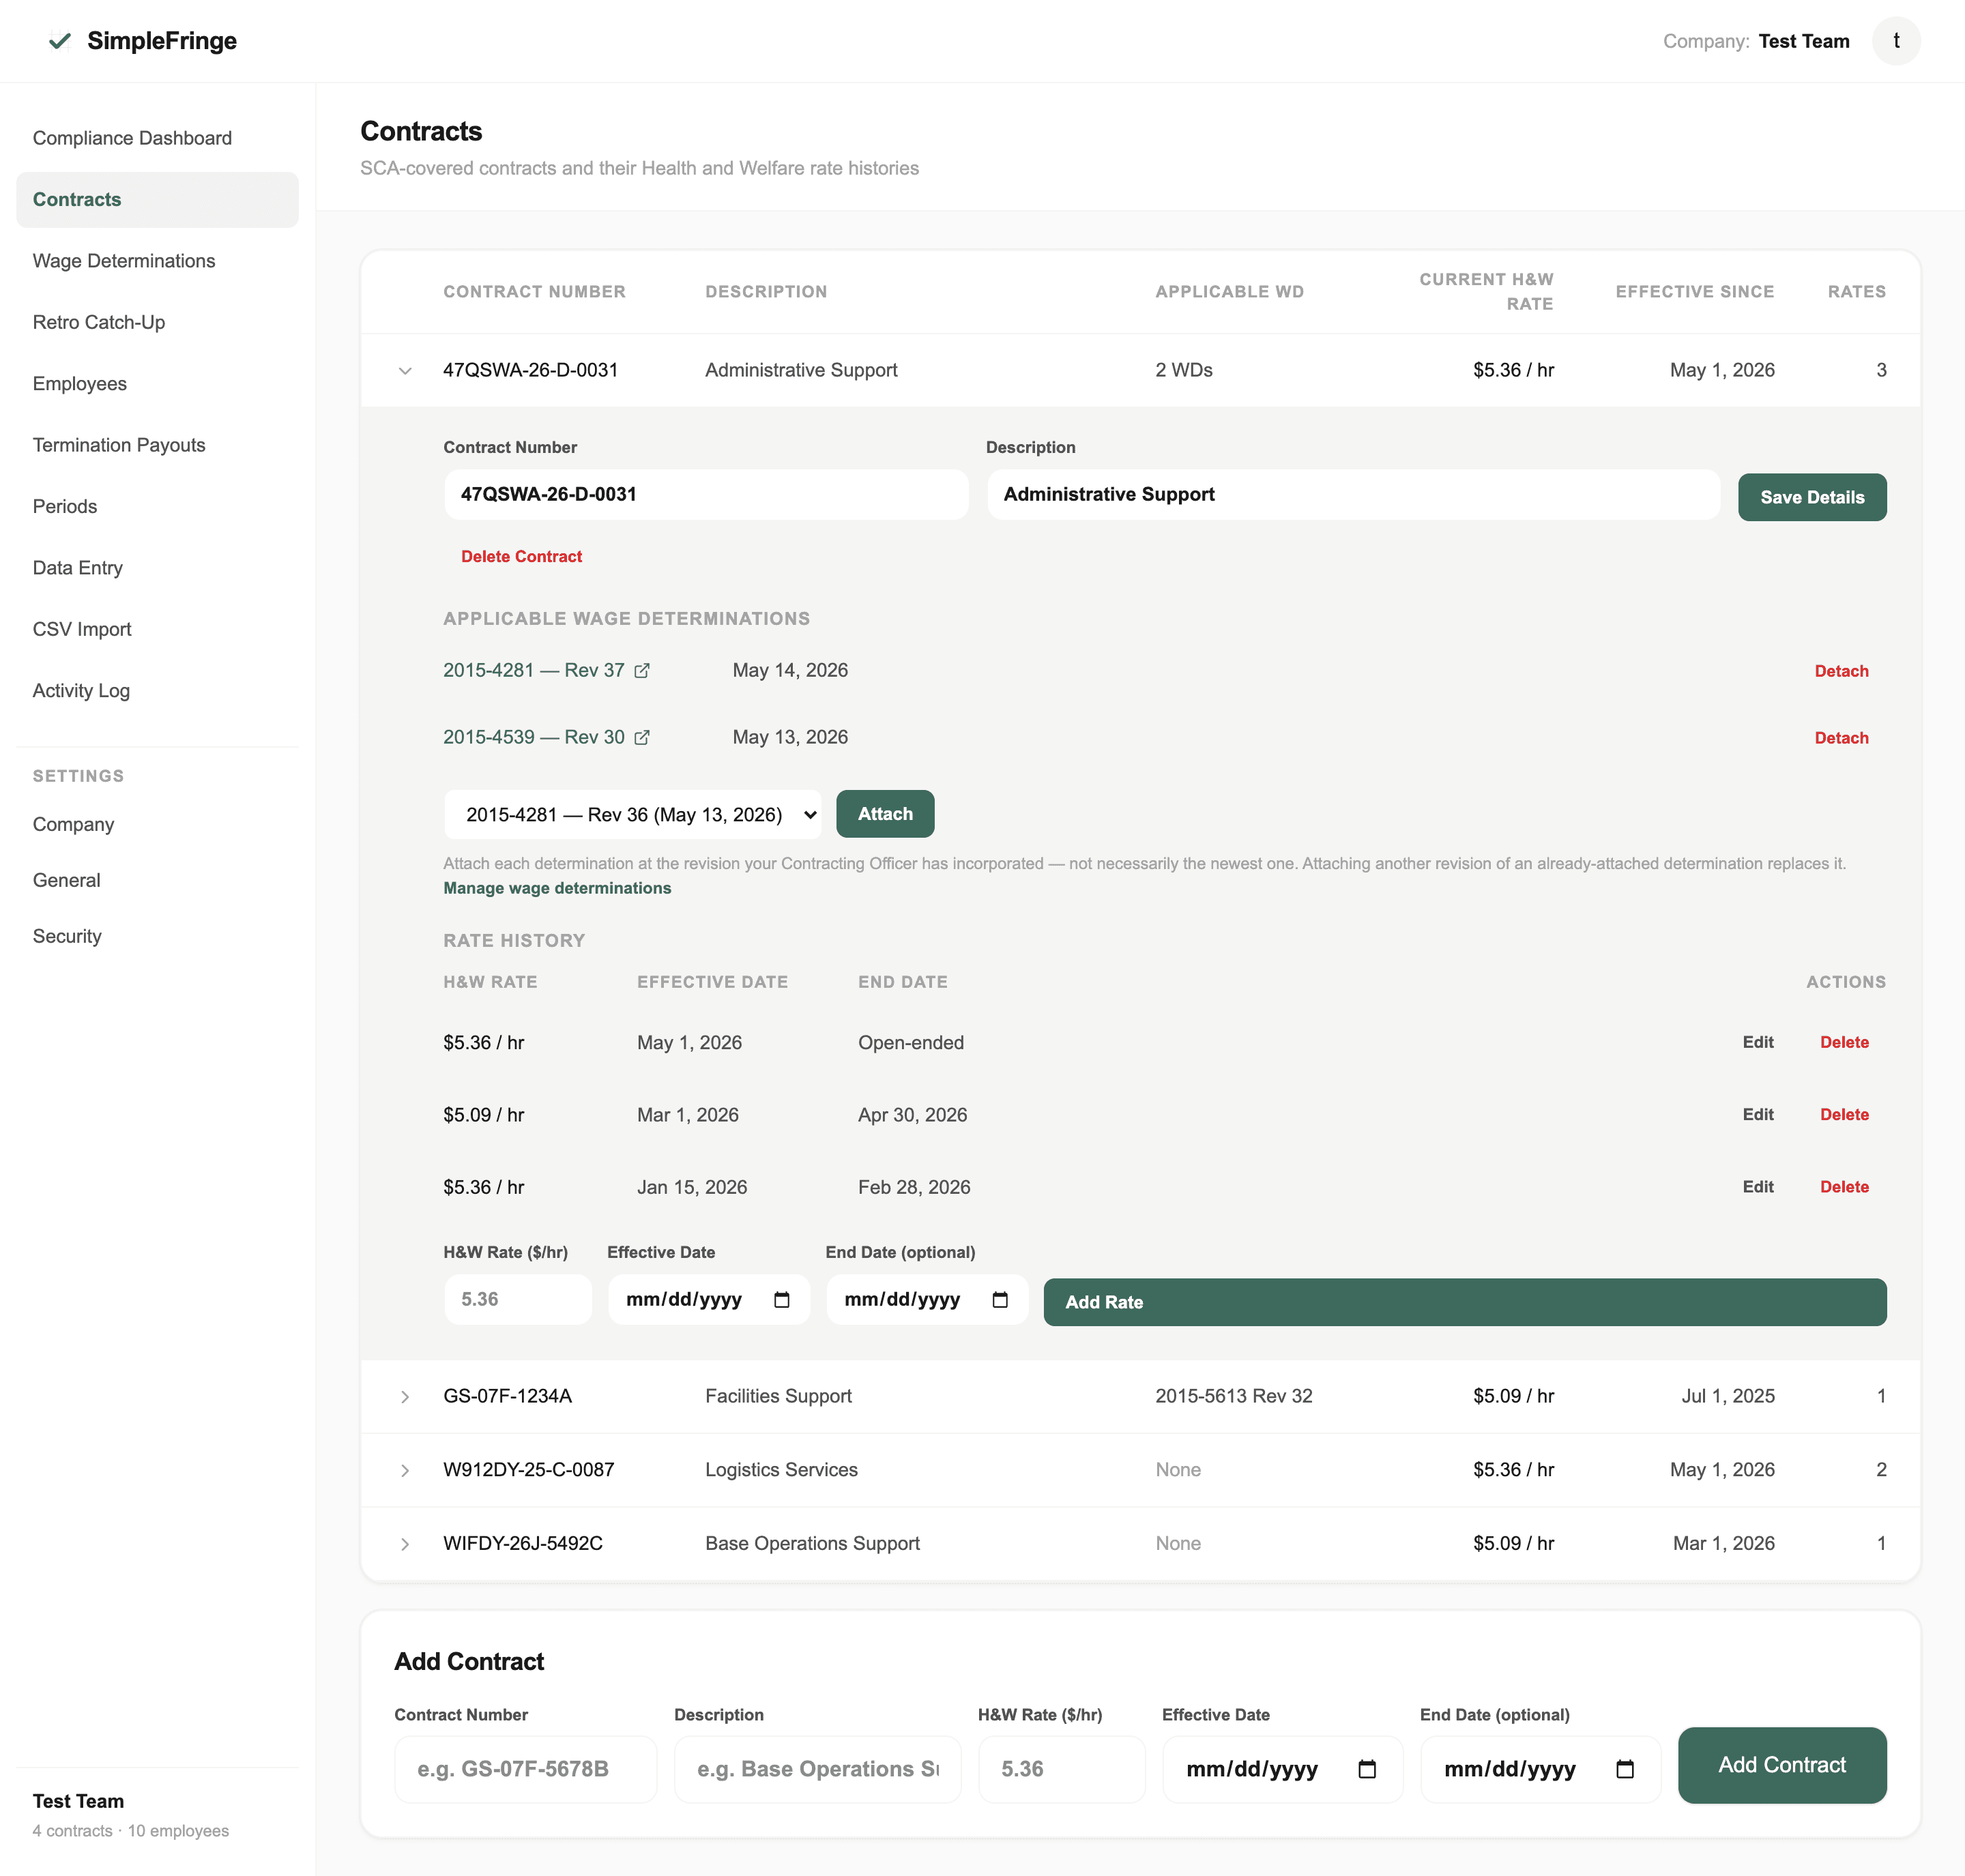Open Wage Determinations page
This screenshot has height=1876, width=1965.
coord(157,261)
